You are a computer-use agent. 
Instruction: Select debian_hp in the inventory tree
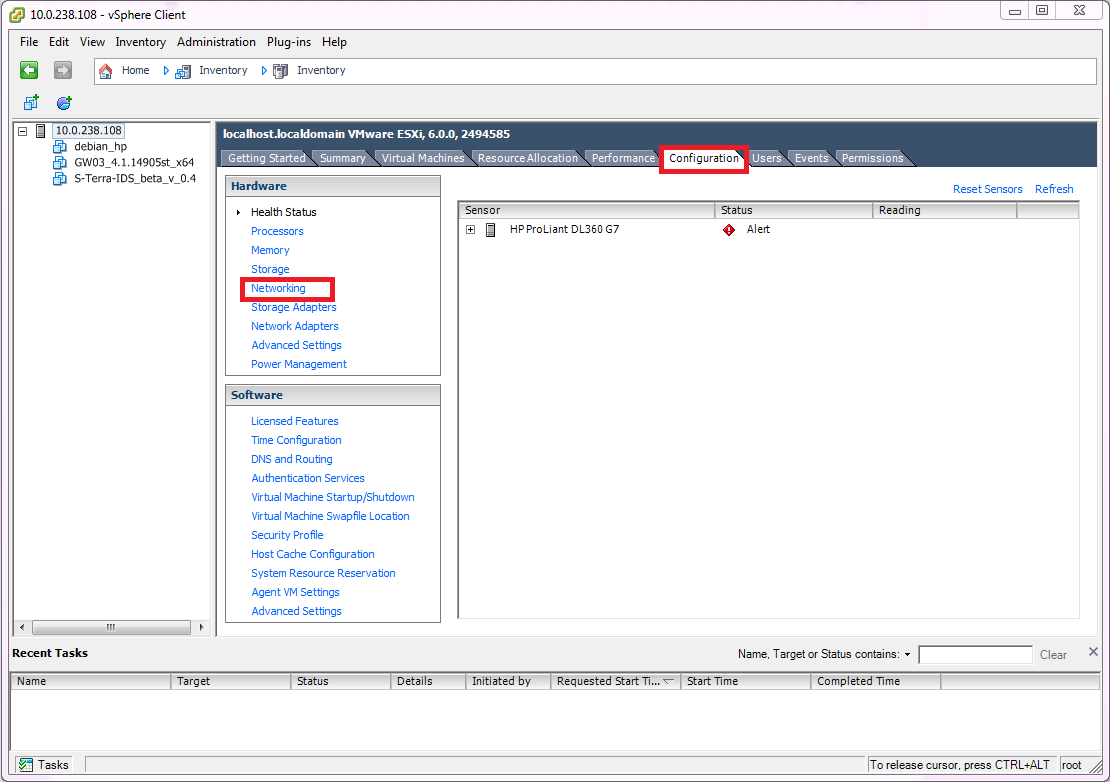click(101, 146)
